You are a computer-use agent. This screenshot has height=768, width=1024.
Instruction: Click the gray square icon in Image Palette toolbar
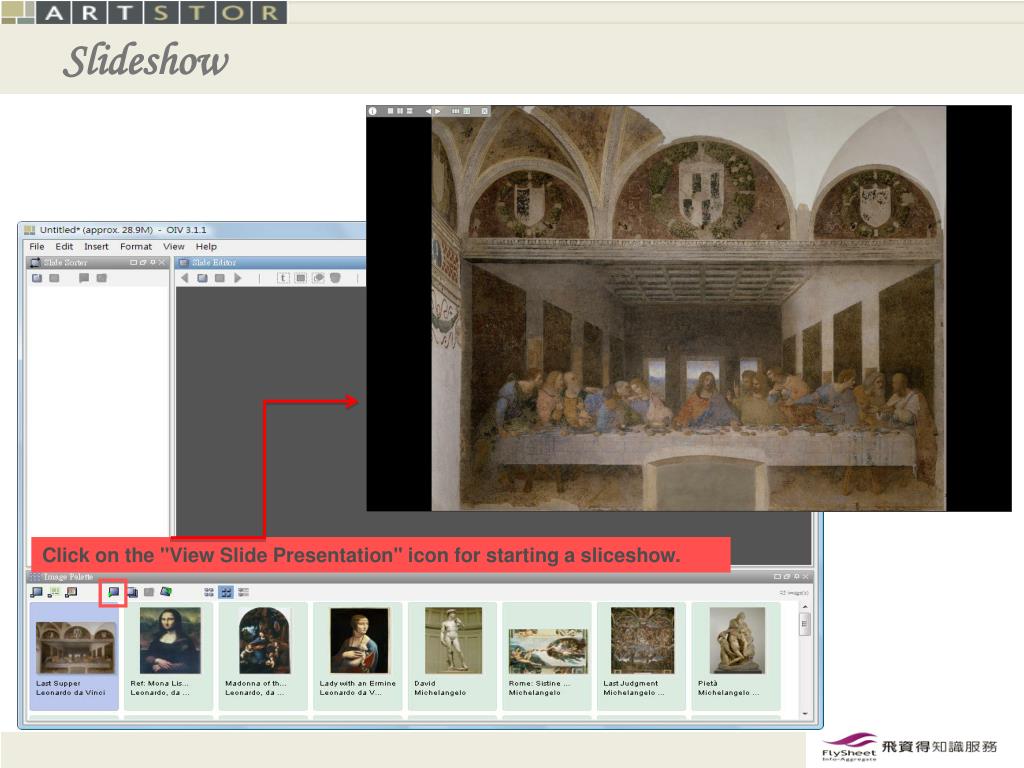[149, 592]
